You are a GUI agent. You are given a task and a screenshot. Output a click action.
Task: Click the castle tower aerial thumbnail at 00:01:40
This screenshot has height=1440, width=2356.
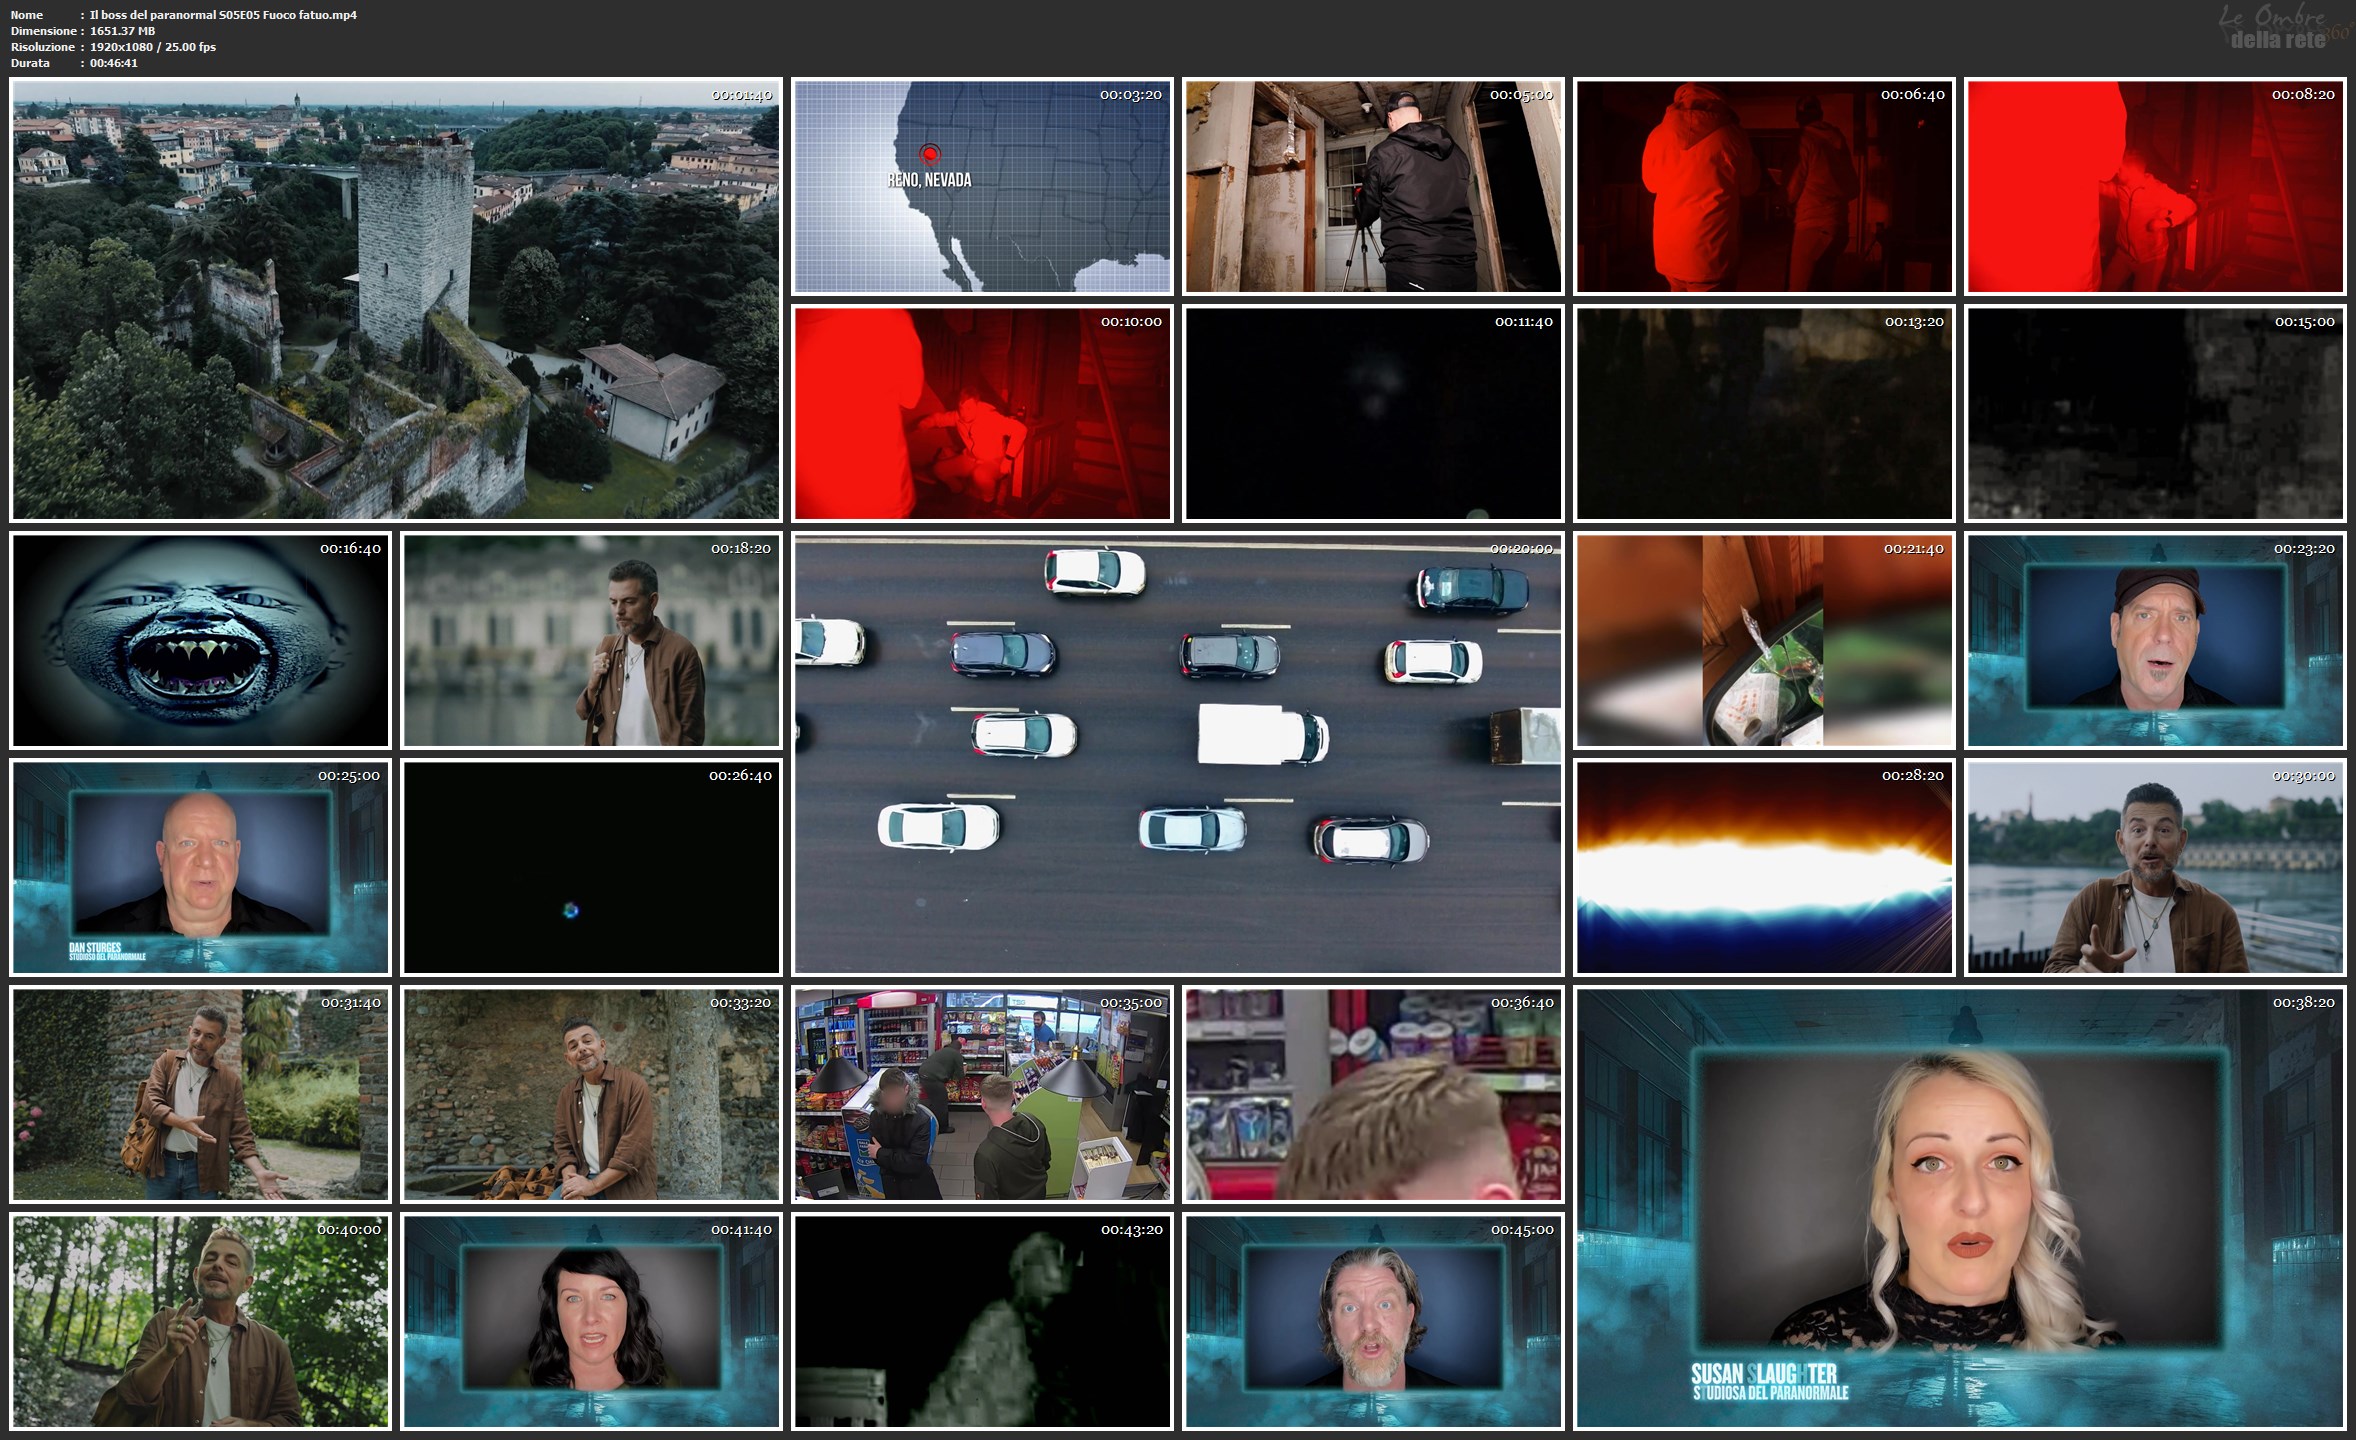coord(395,300)
